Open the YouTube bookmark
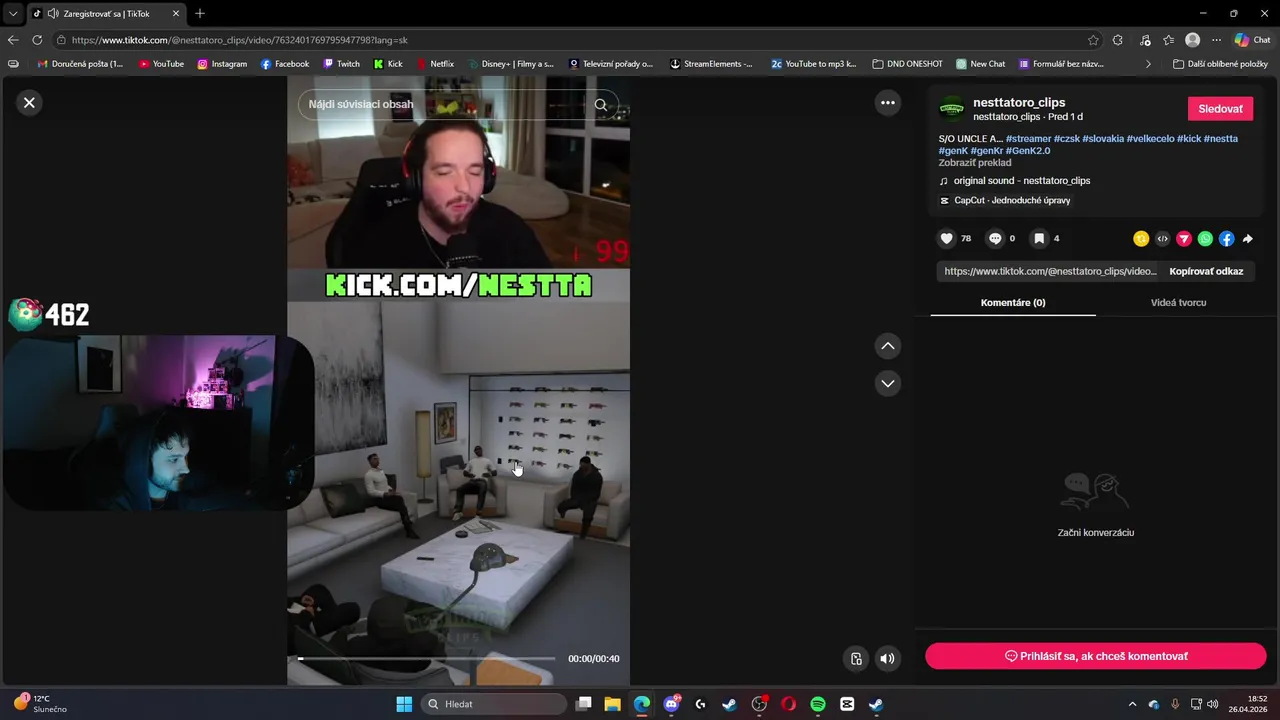 click(161, 64)
